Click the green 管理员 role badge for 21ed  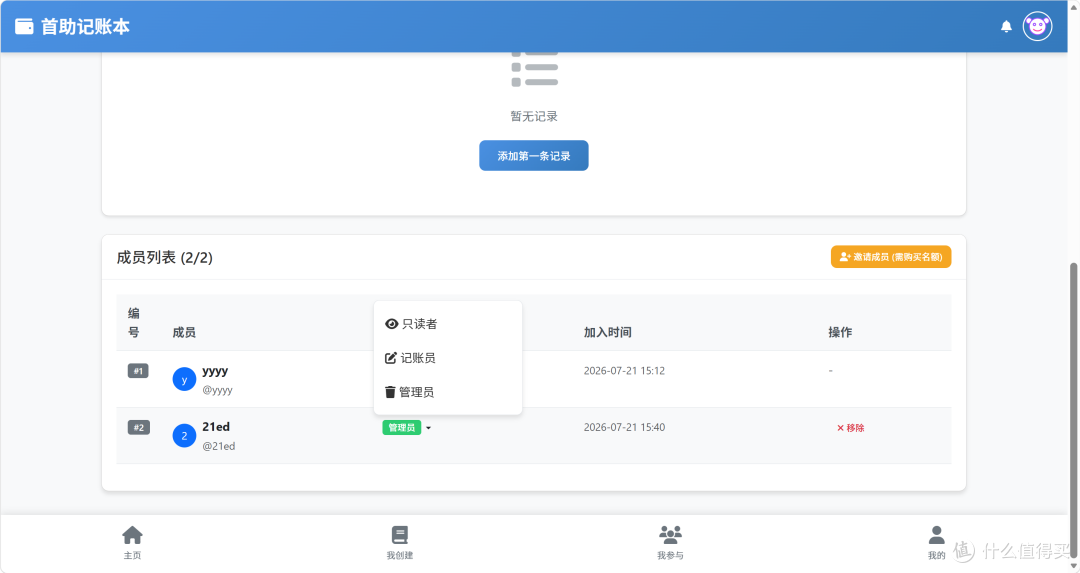(x=402, y=428)
